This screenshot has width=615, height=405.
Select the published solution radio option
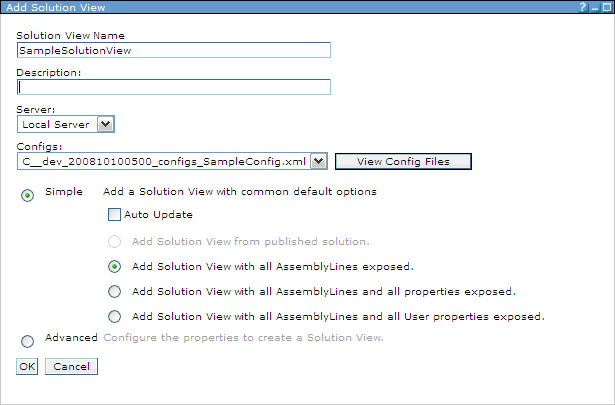[115, 242]
